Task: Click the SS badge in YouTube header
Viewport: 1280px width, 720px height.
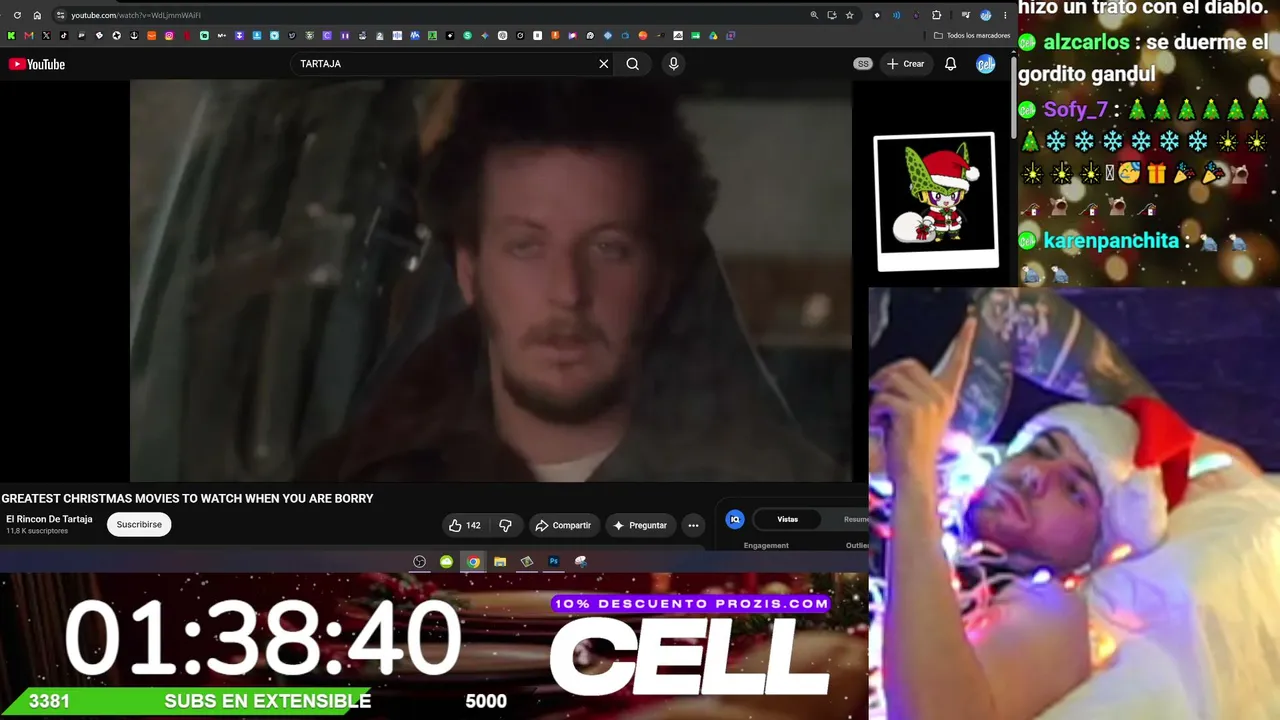Action: 863,64
